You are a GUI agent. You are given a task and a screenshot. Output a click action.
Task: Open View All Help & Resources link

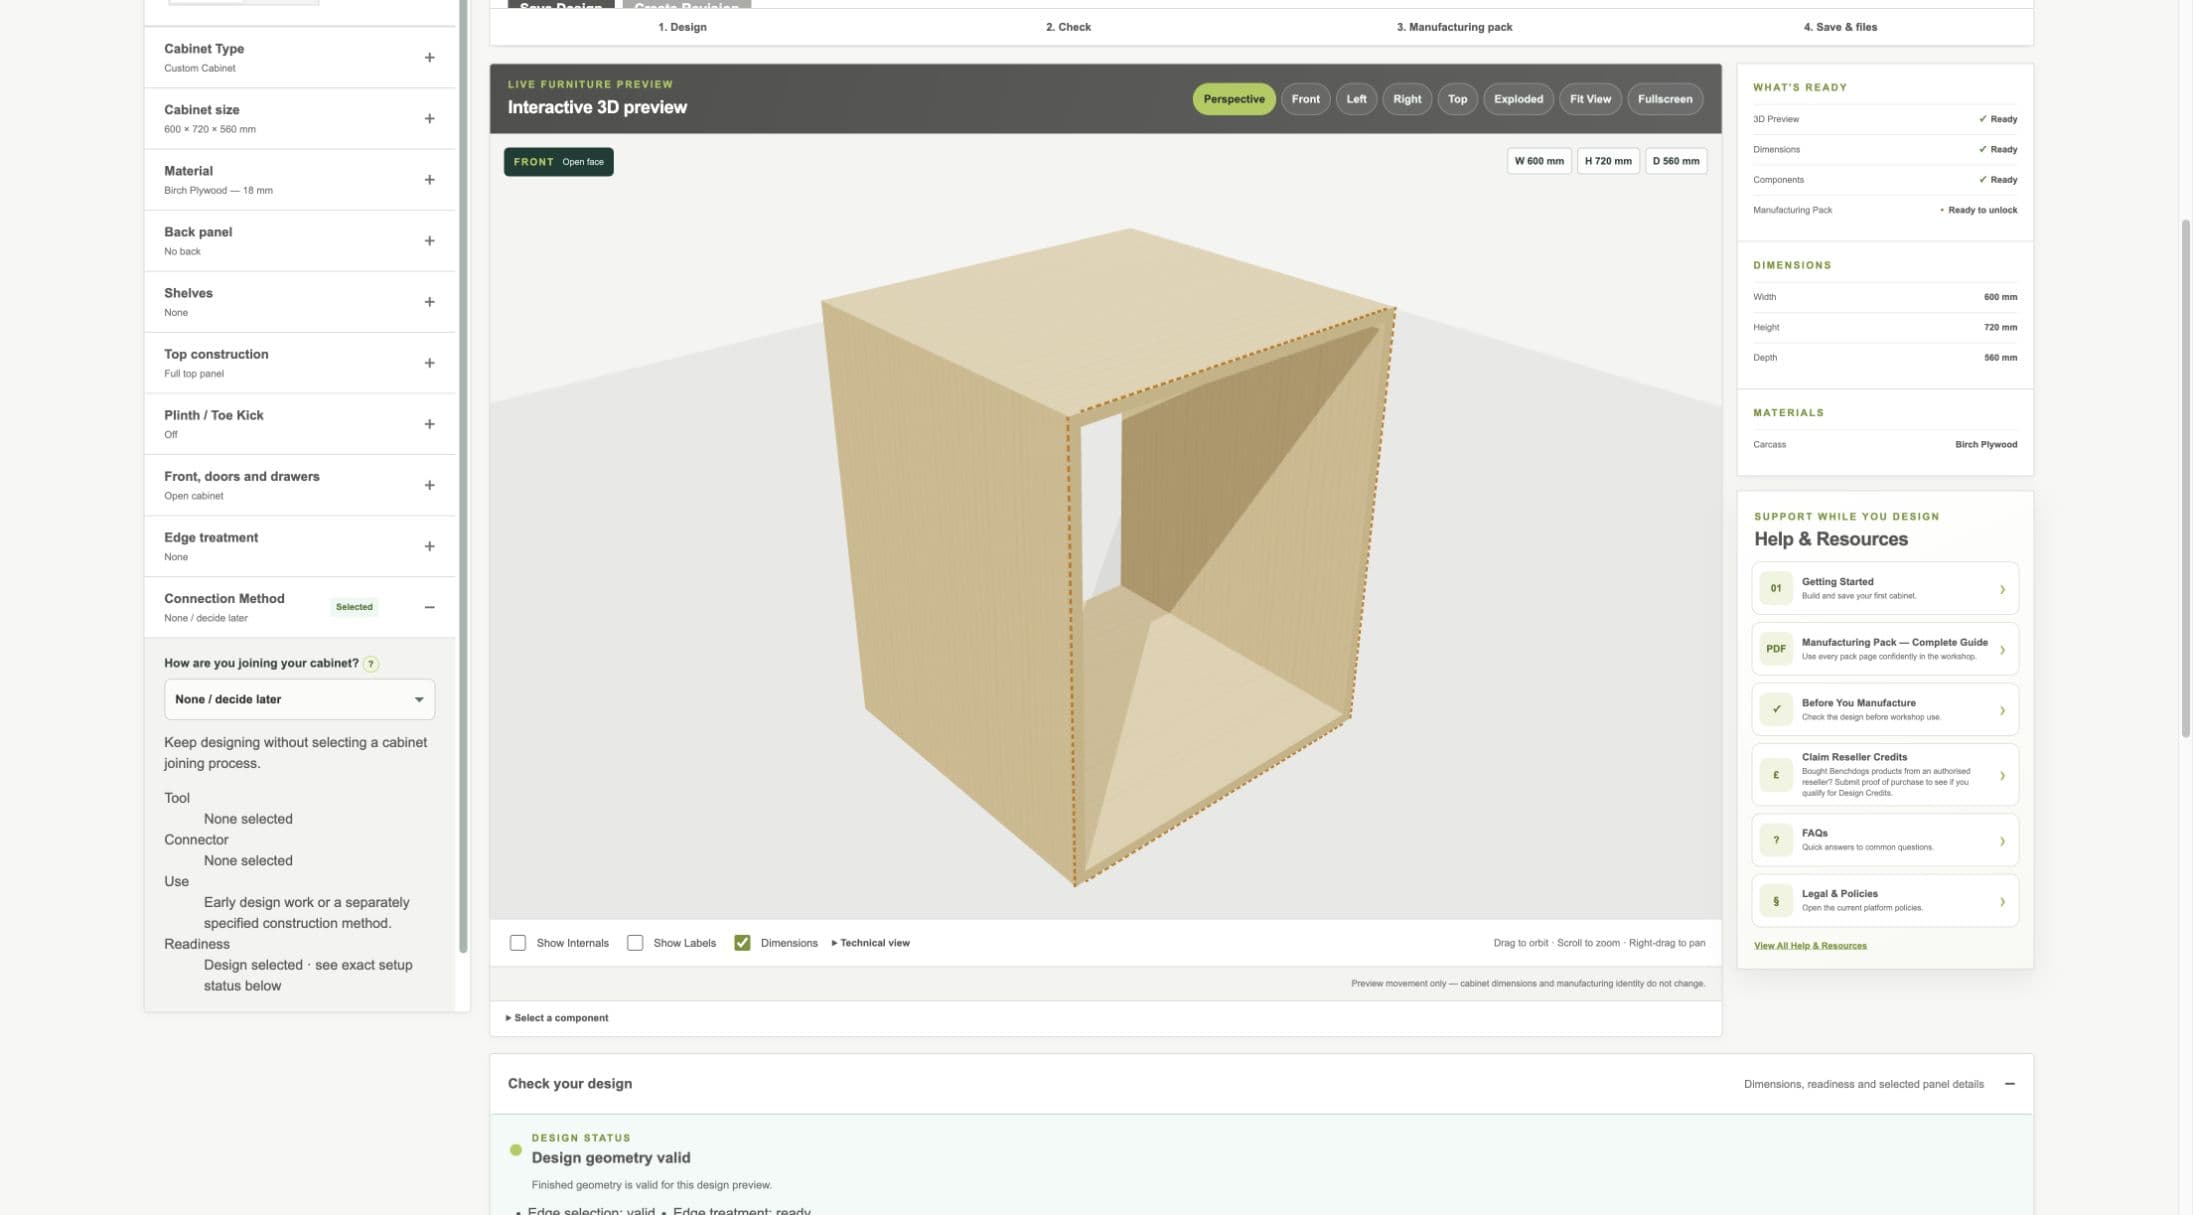pyautogui.click(x=1810, y=946)
